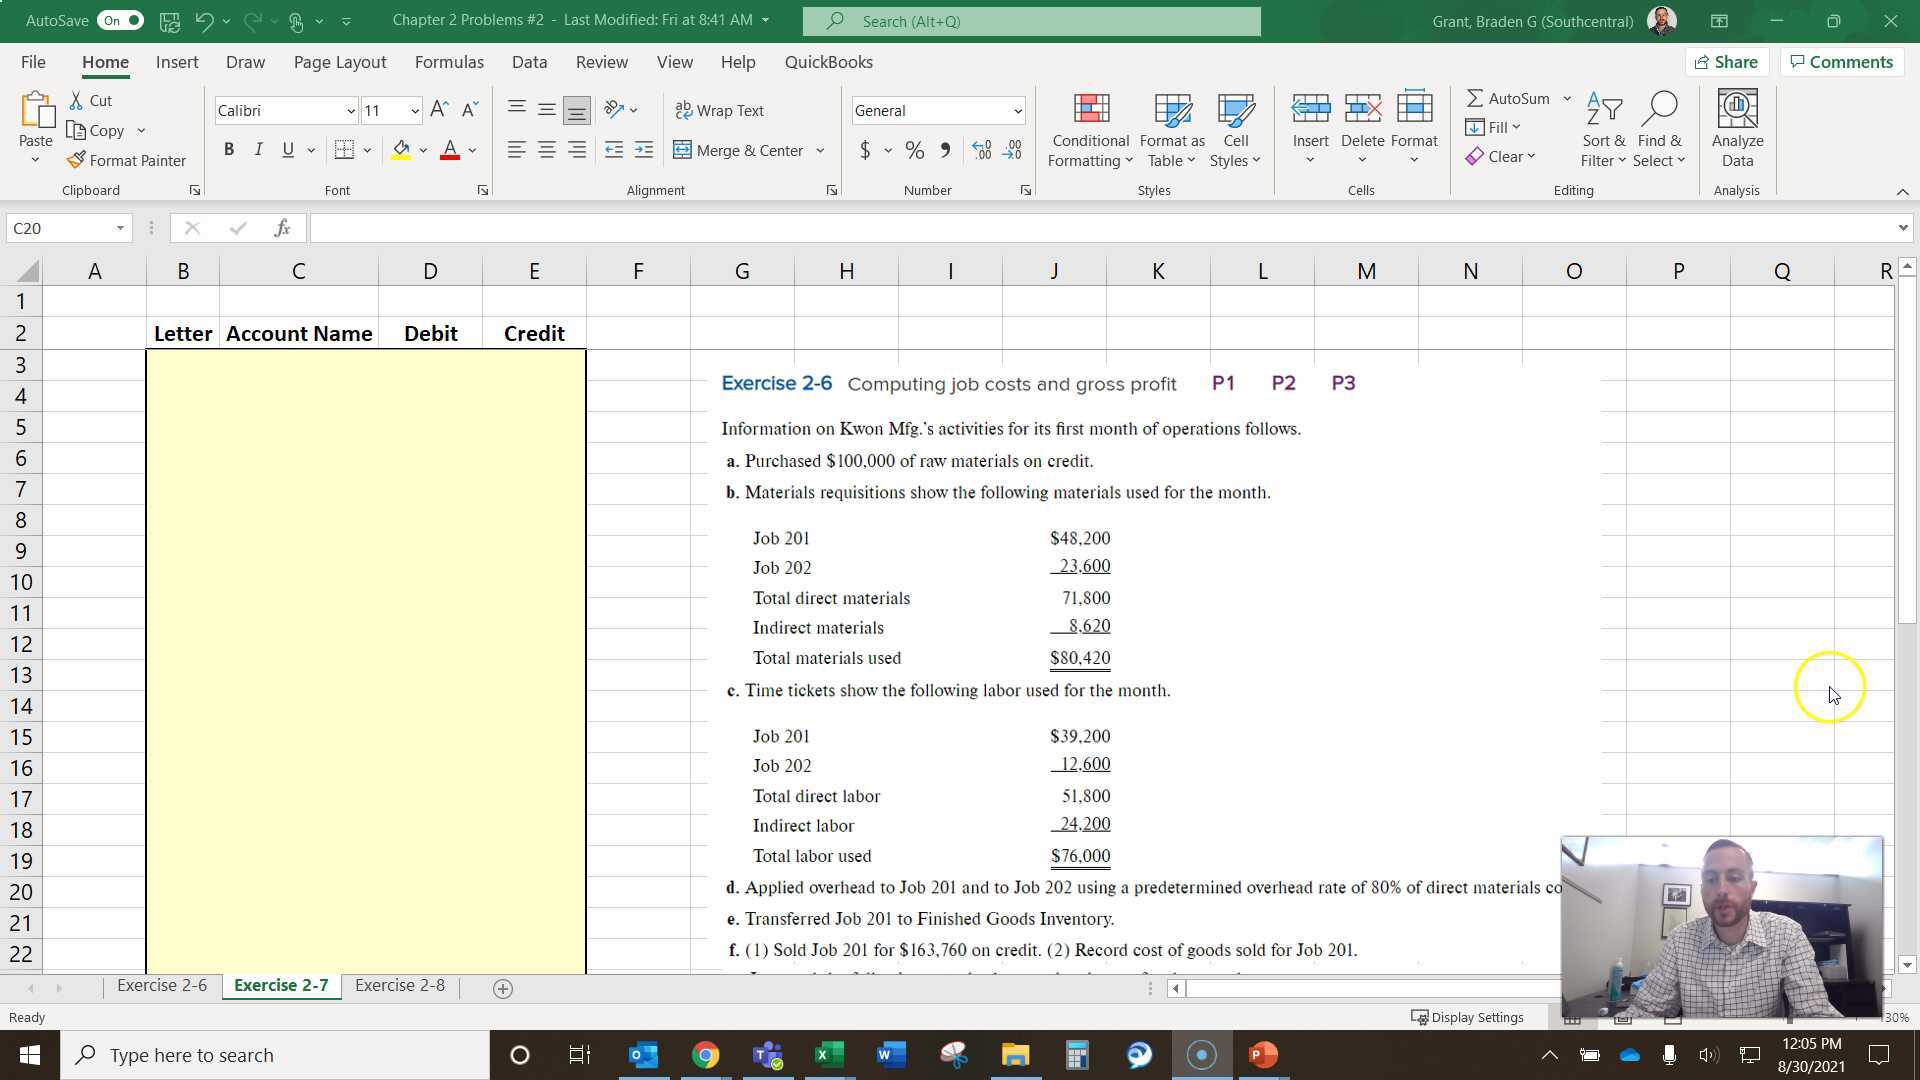Launch Analyze Data
The width and height of the screenshot is (1920, 1080).
pyautogui.click(x=1736, y=130)
